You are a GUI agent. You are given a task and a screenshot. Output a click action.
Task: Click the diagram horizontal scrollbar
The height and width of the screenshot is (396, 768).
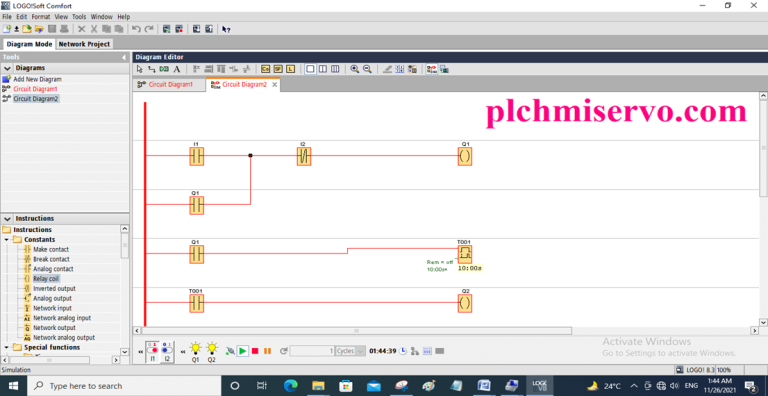click(356, 331)
